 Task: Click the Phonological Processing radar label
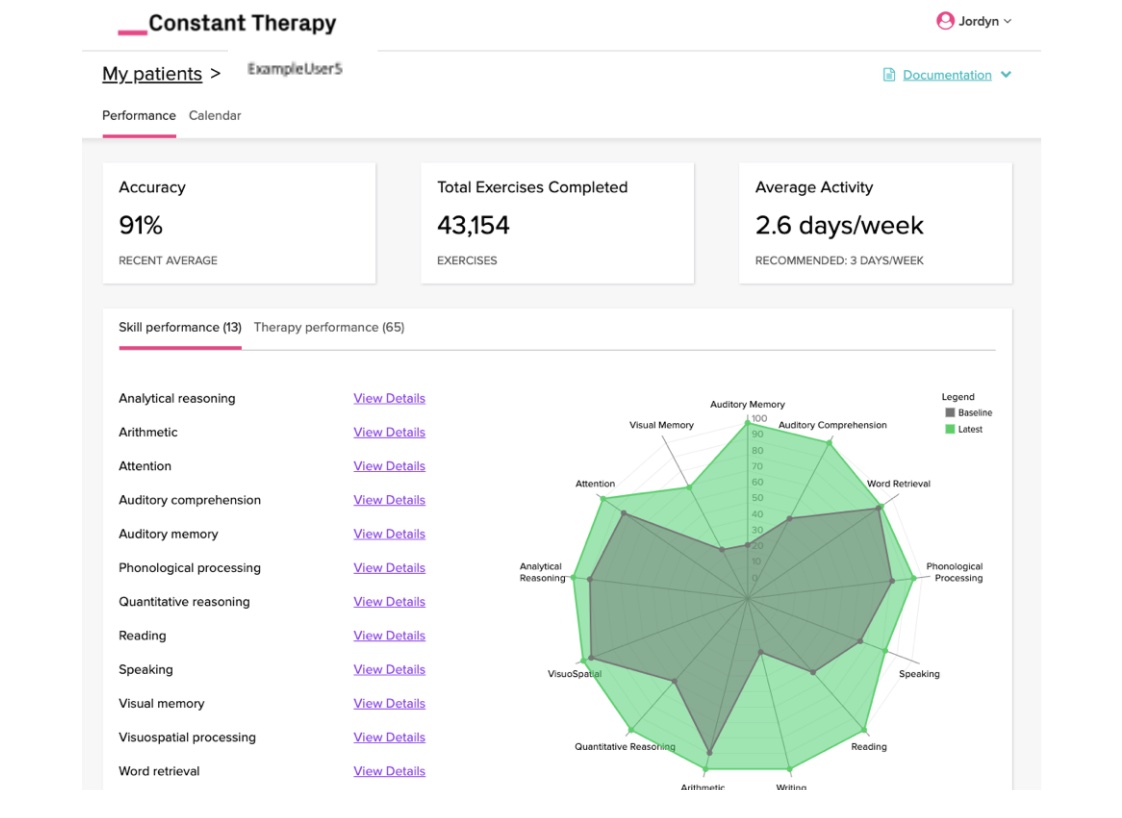tap(955, 572)
